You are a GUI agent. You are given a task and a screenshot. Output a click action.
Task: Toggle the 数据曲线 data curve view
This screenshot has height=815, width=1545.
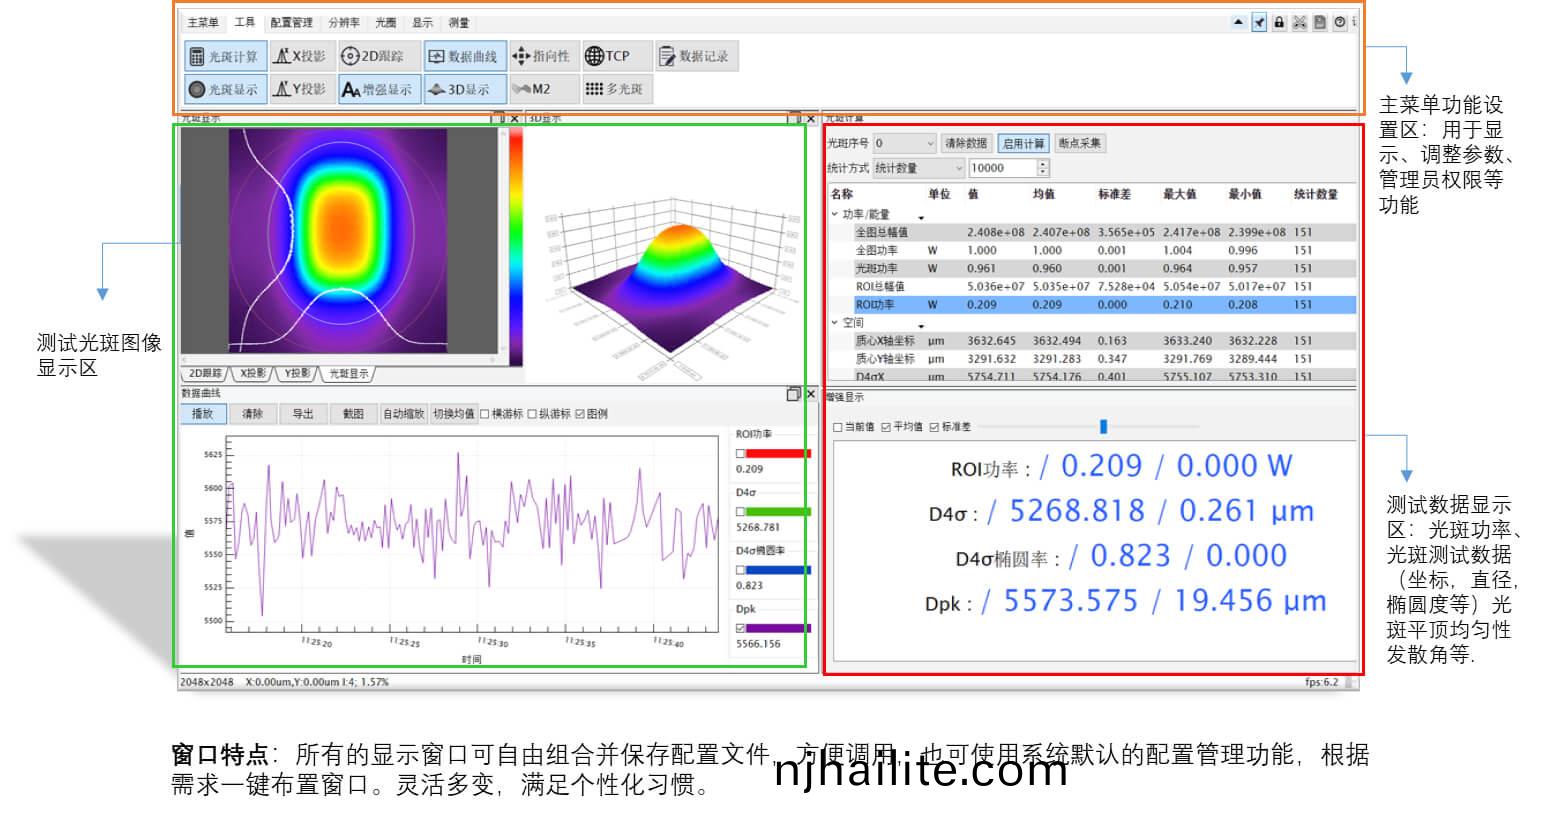coord(464,57)
